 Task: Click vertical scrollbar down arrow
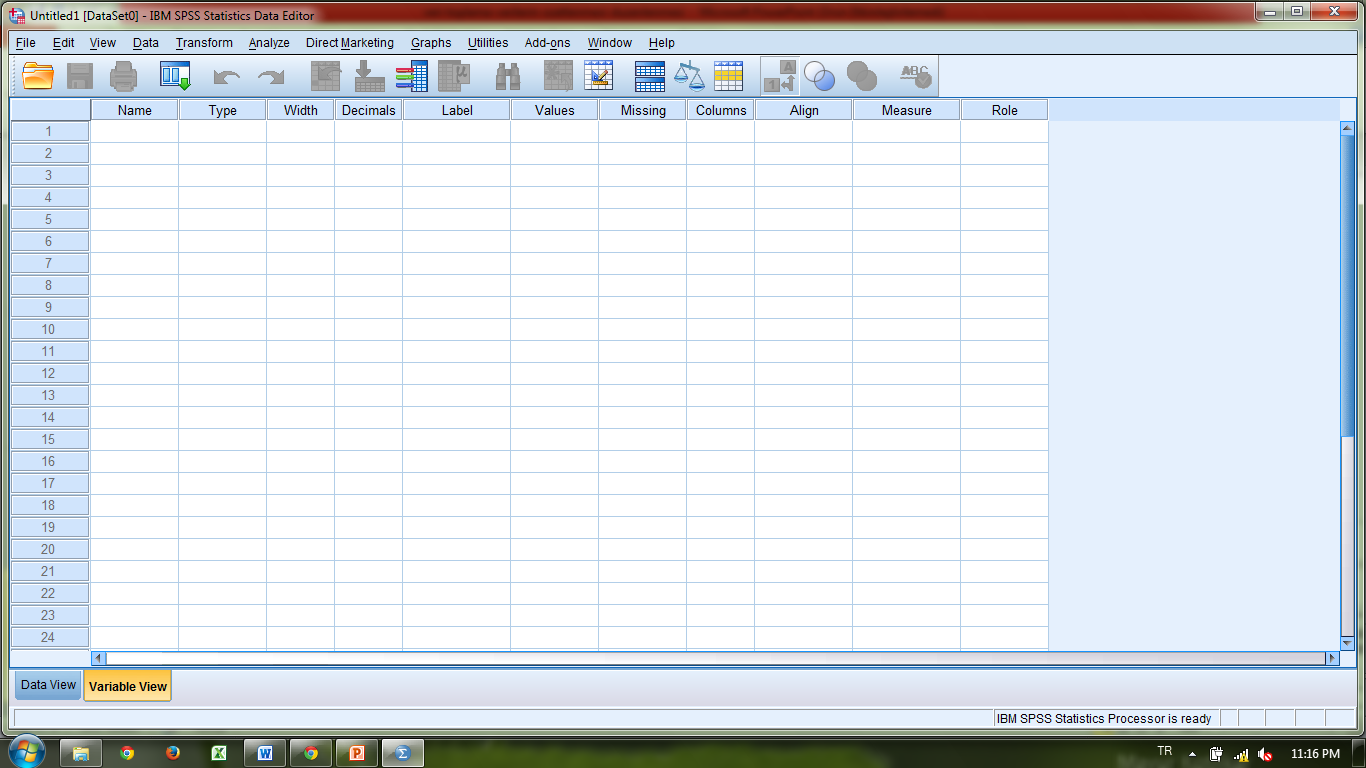point(1346,643)
